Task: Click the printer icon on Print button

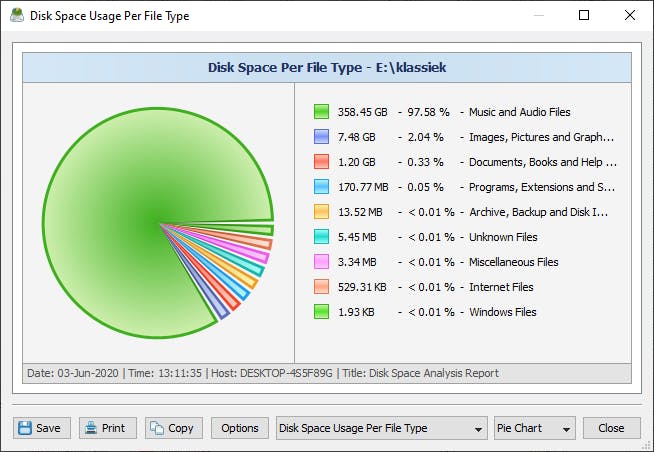Action: pos(90,428)
